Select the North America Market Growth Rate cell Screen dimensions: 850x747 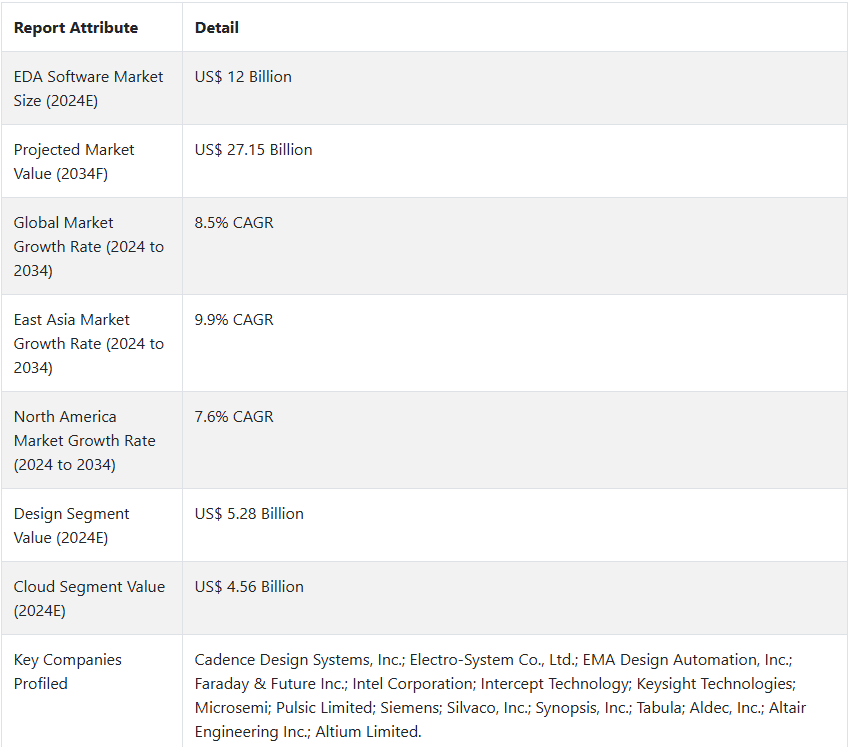(92, 440)
